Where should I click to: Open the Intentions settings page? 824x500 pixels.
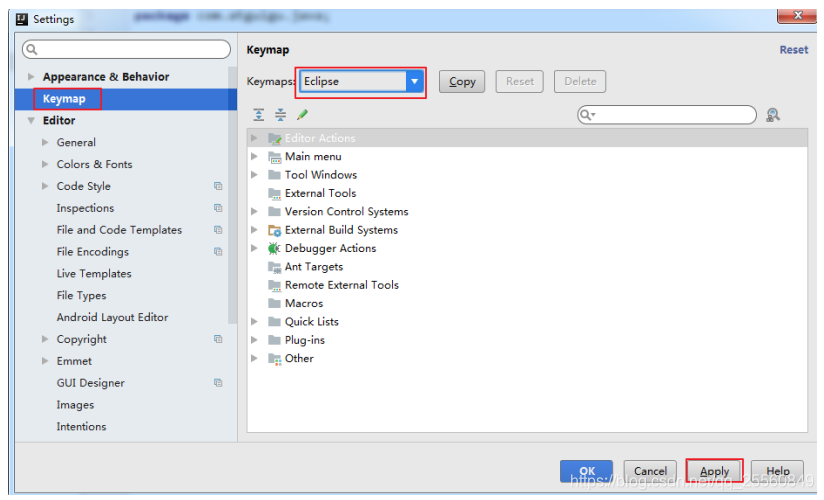[x=81, y=426]
